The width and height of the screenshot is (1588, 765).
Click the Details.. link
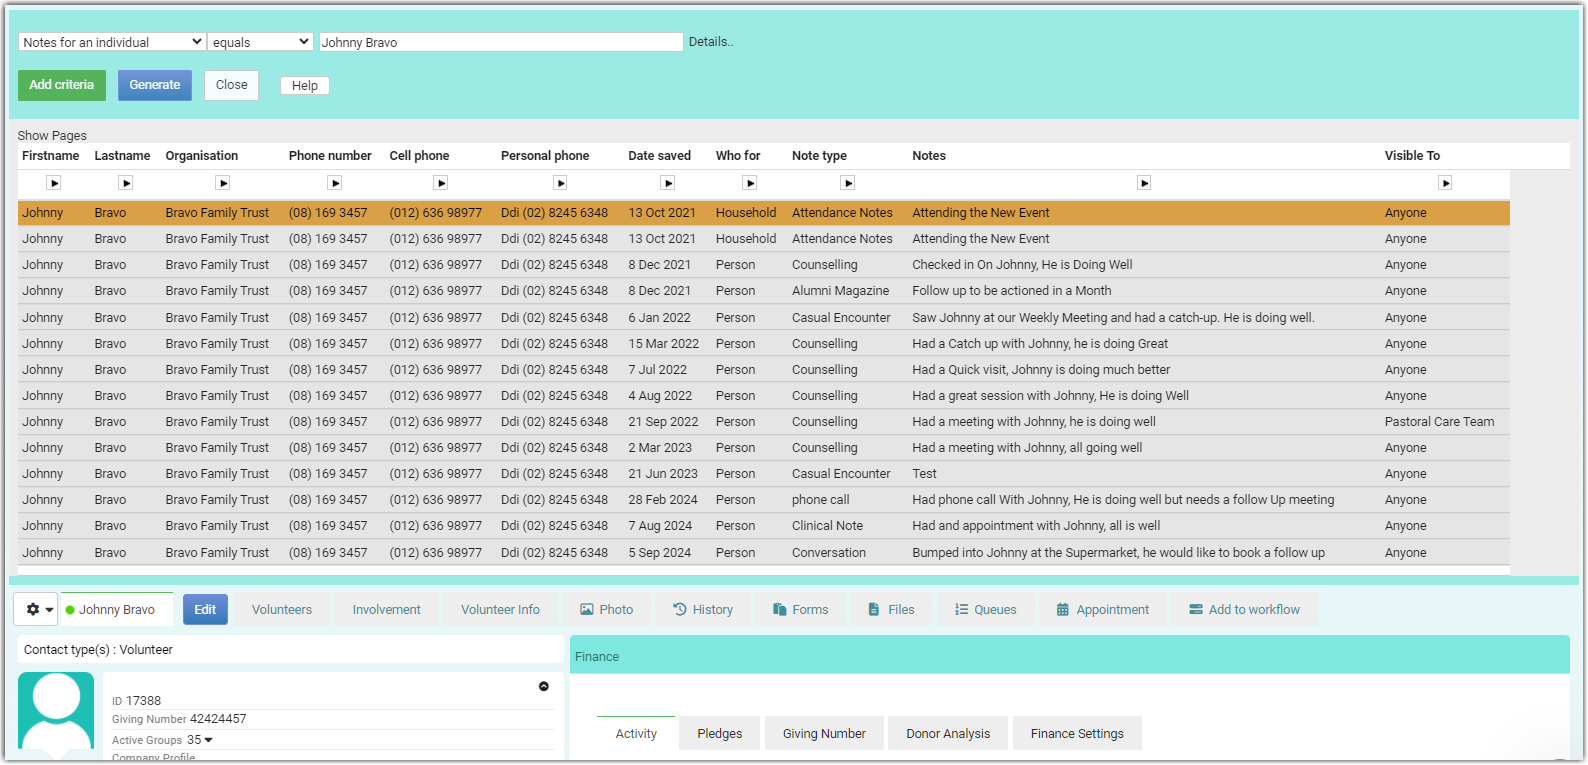click(x=711, y=42)
